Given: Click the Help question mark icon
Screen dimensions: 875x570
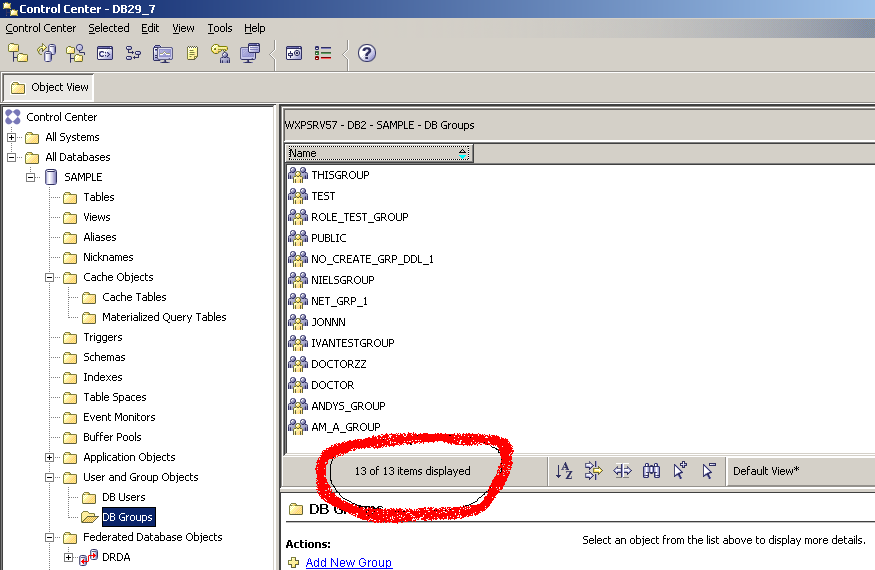Looking at the screenshot, I should coord(367,53).
